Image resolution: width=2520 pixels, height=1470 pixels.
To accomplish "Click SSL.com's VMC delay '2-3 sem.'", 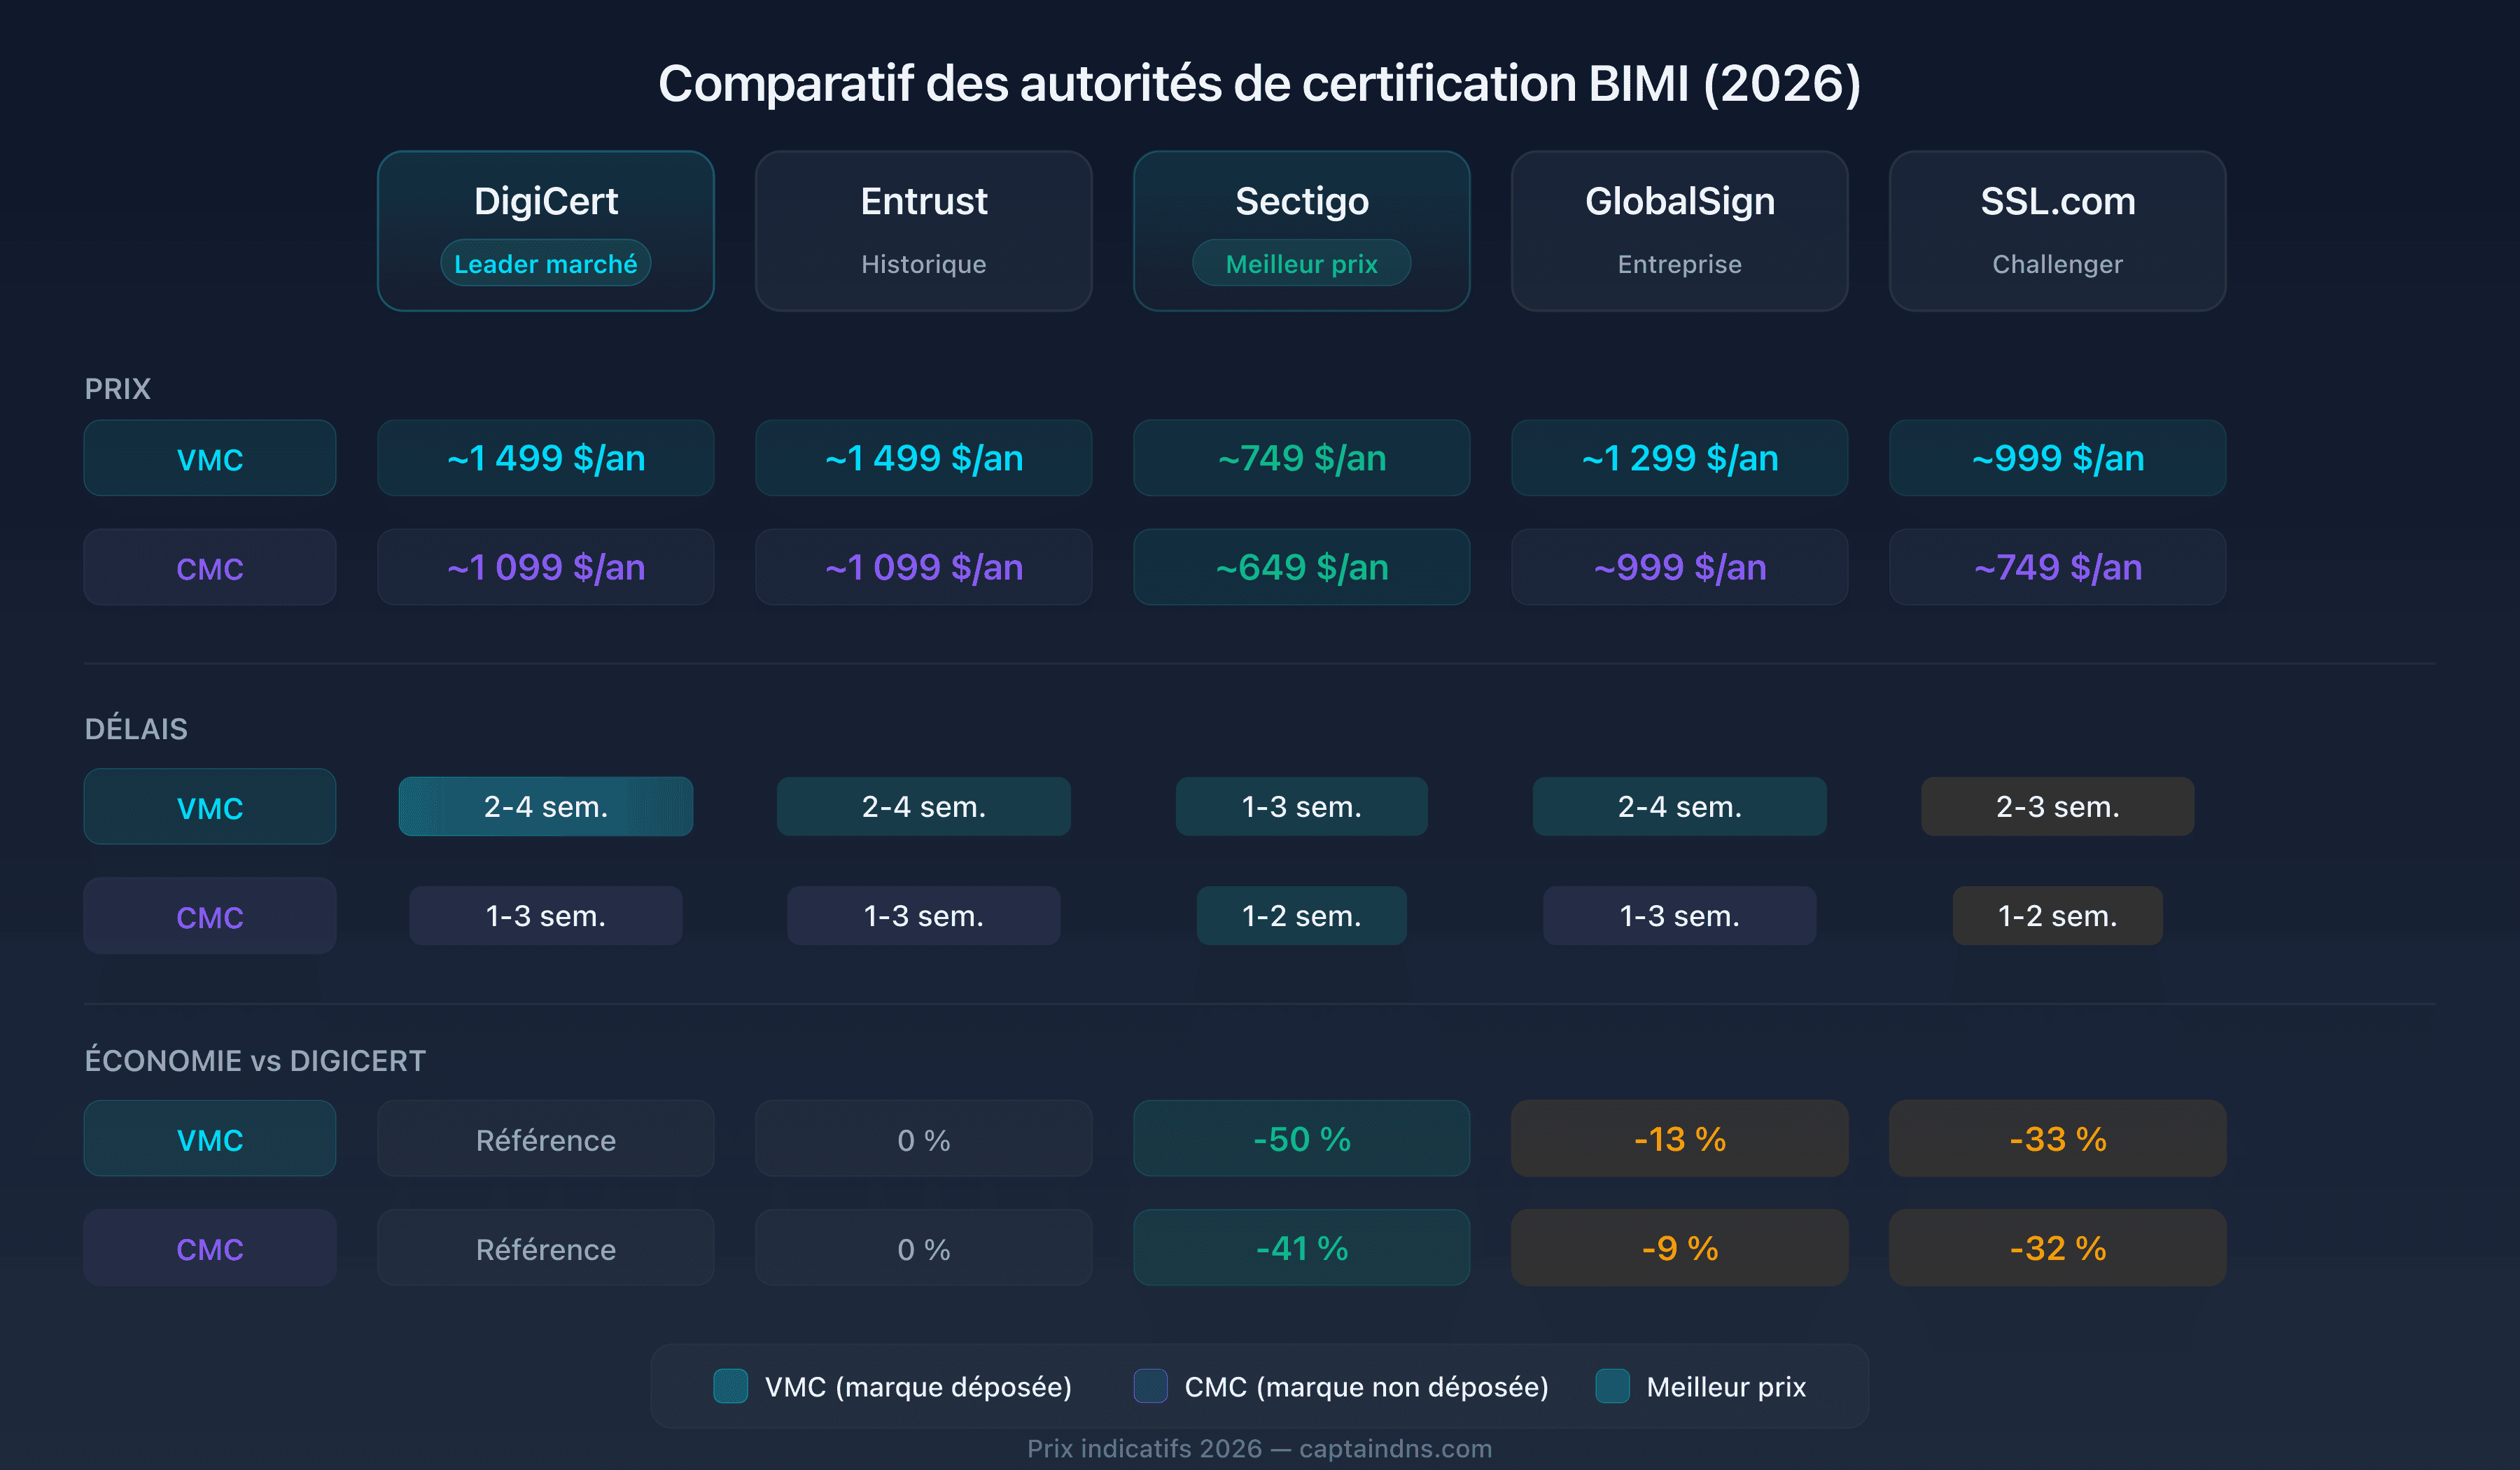I will (2058, 806).
